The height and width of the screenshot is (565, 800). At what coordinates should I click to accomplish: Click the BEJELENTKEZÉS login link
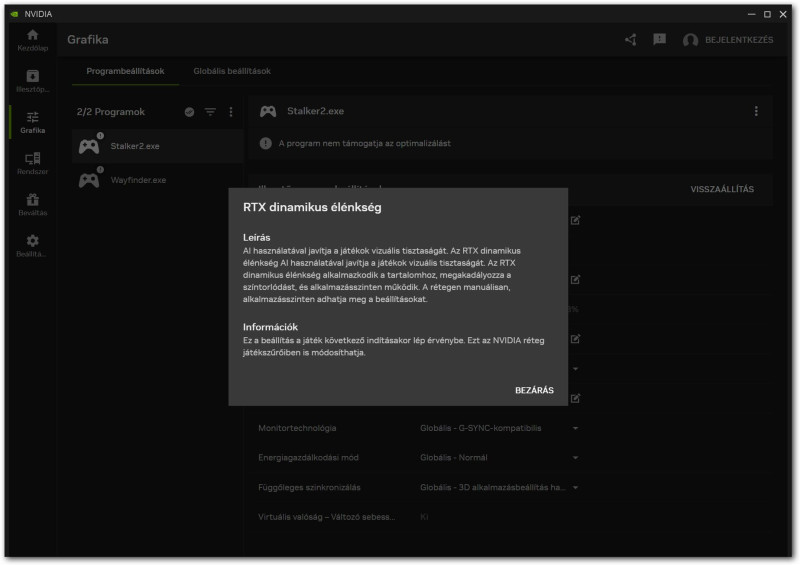tap(739, 40)
